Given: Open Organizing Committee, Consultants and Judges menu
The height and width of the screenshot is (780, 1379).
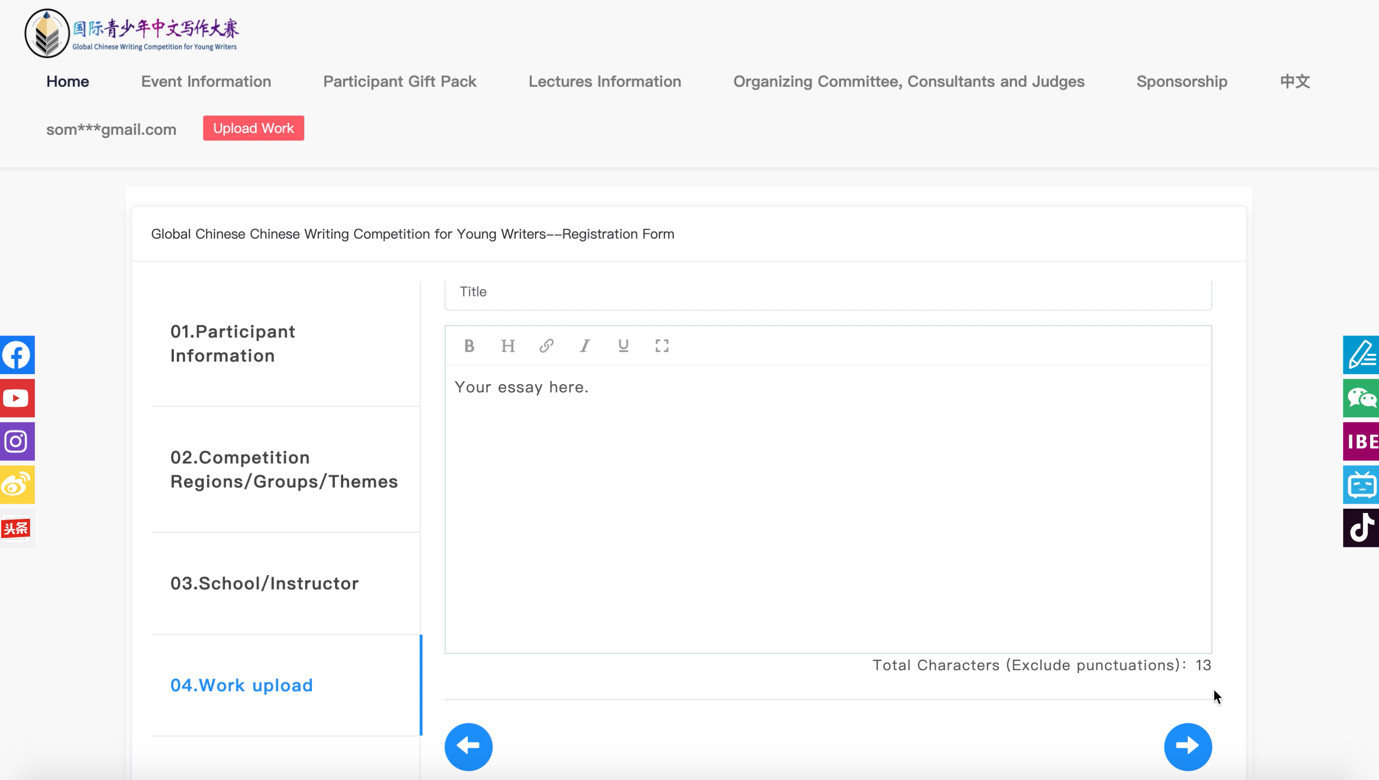Looking at the screenshot, I should pyautogui.click(x=909, y=82).
